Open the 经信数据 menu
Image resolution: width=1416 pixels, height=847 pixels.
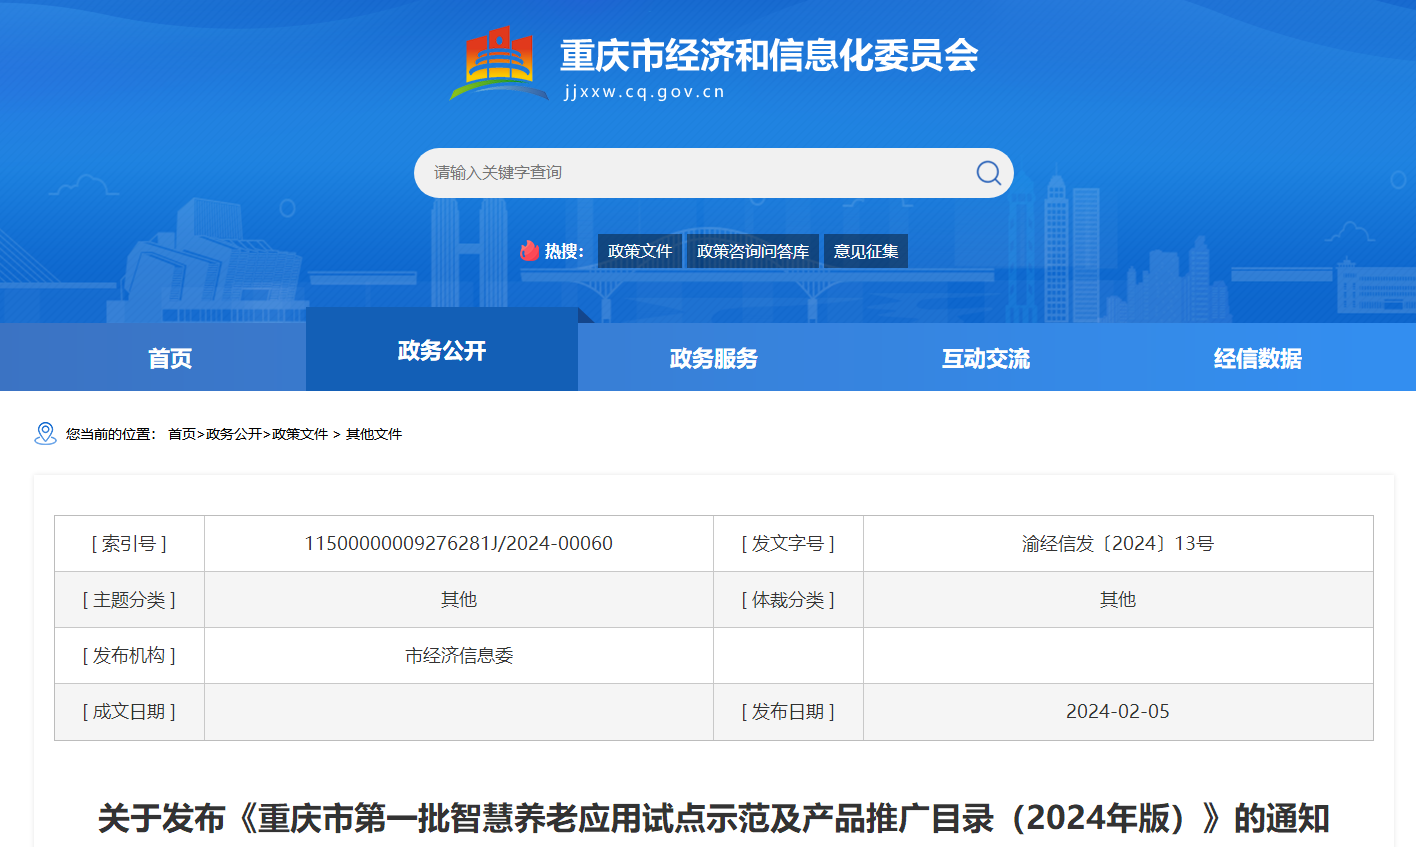tap(1255, 358)
